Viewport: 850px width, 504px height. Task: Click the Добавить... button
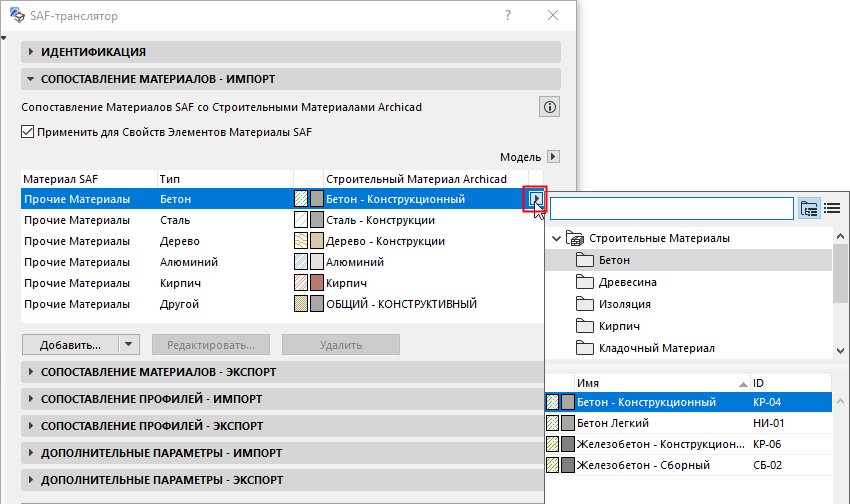pos(70,345)
